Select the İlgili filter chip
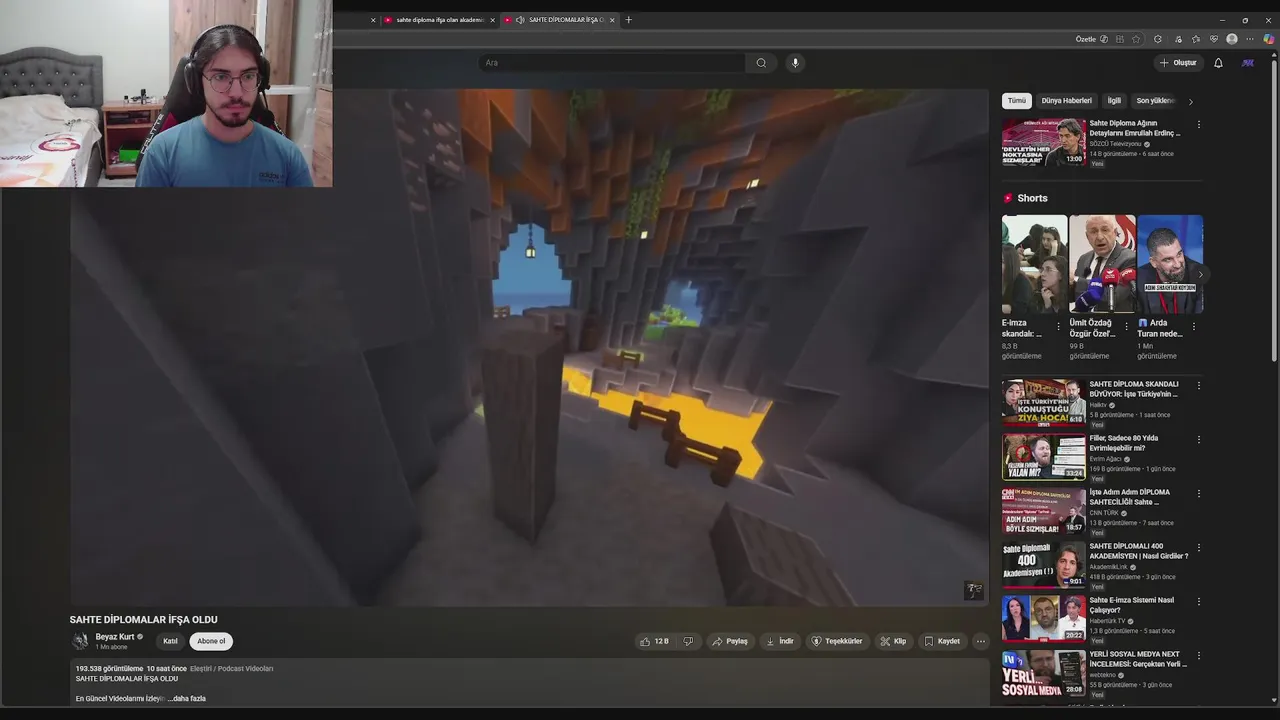1280x720 pixels. click(x=1114, y=101)
